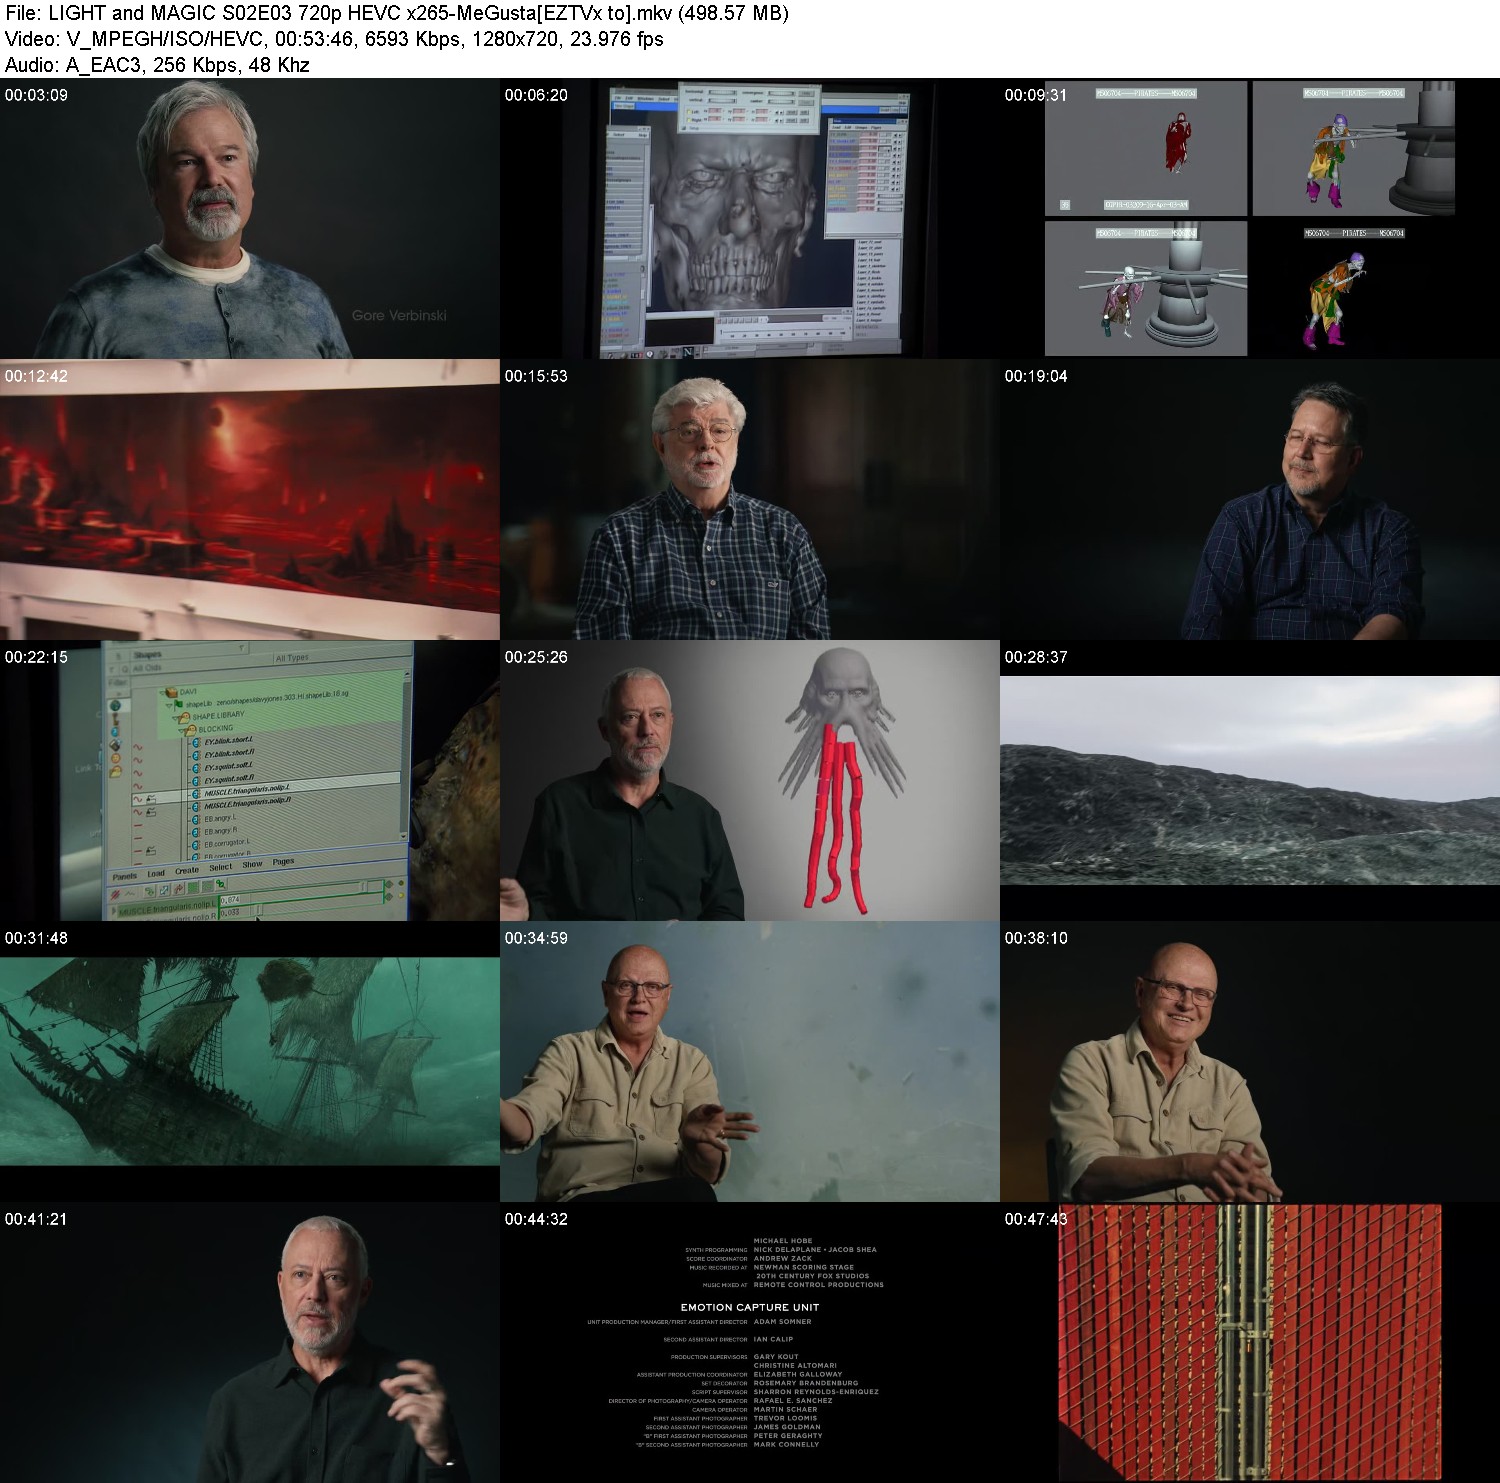Select the red volcanic concept art frame

(x=250, y=500)
